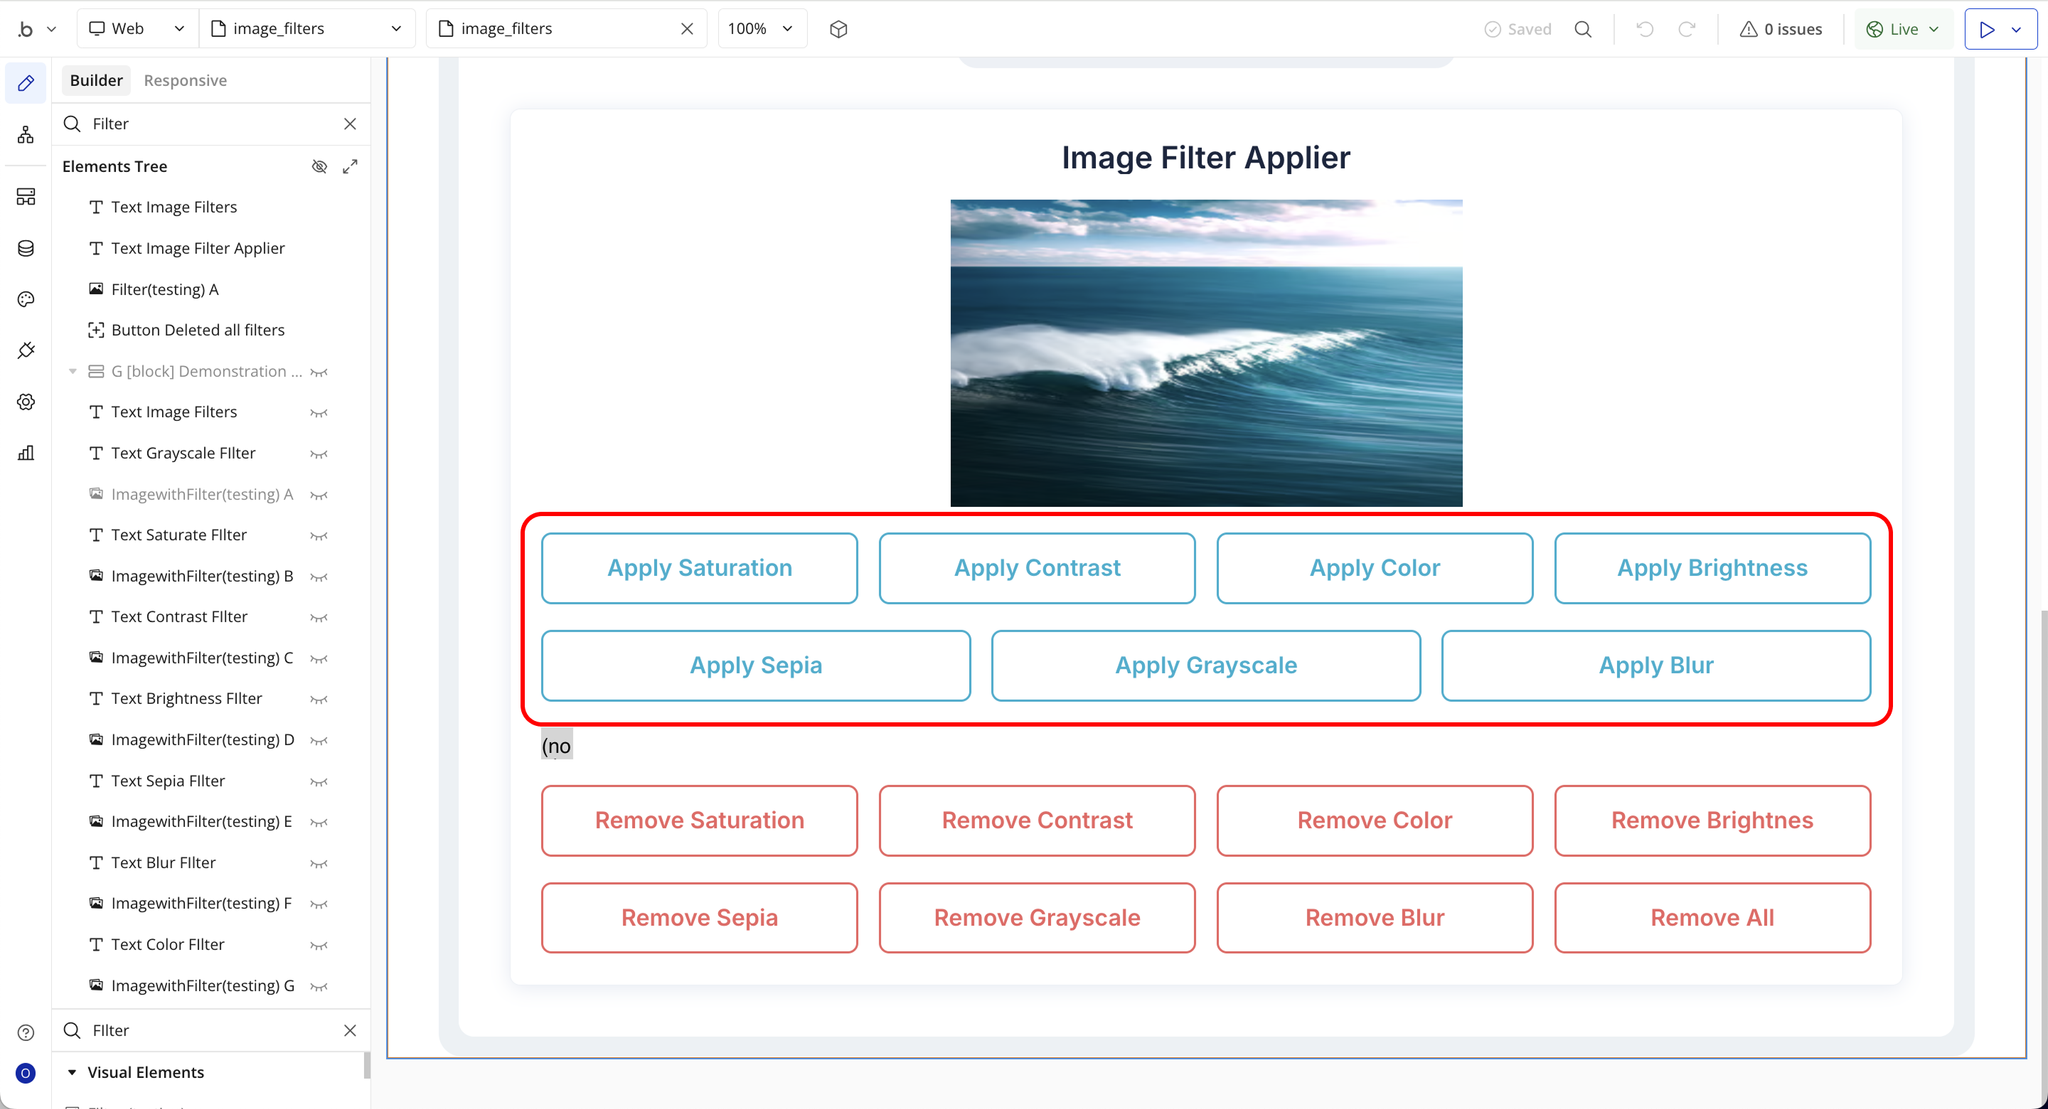Open the Live version dropdown

click(x=1903, y=29)
